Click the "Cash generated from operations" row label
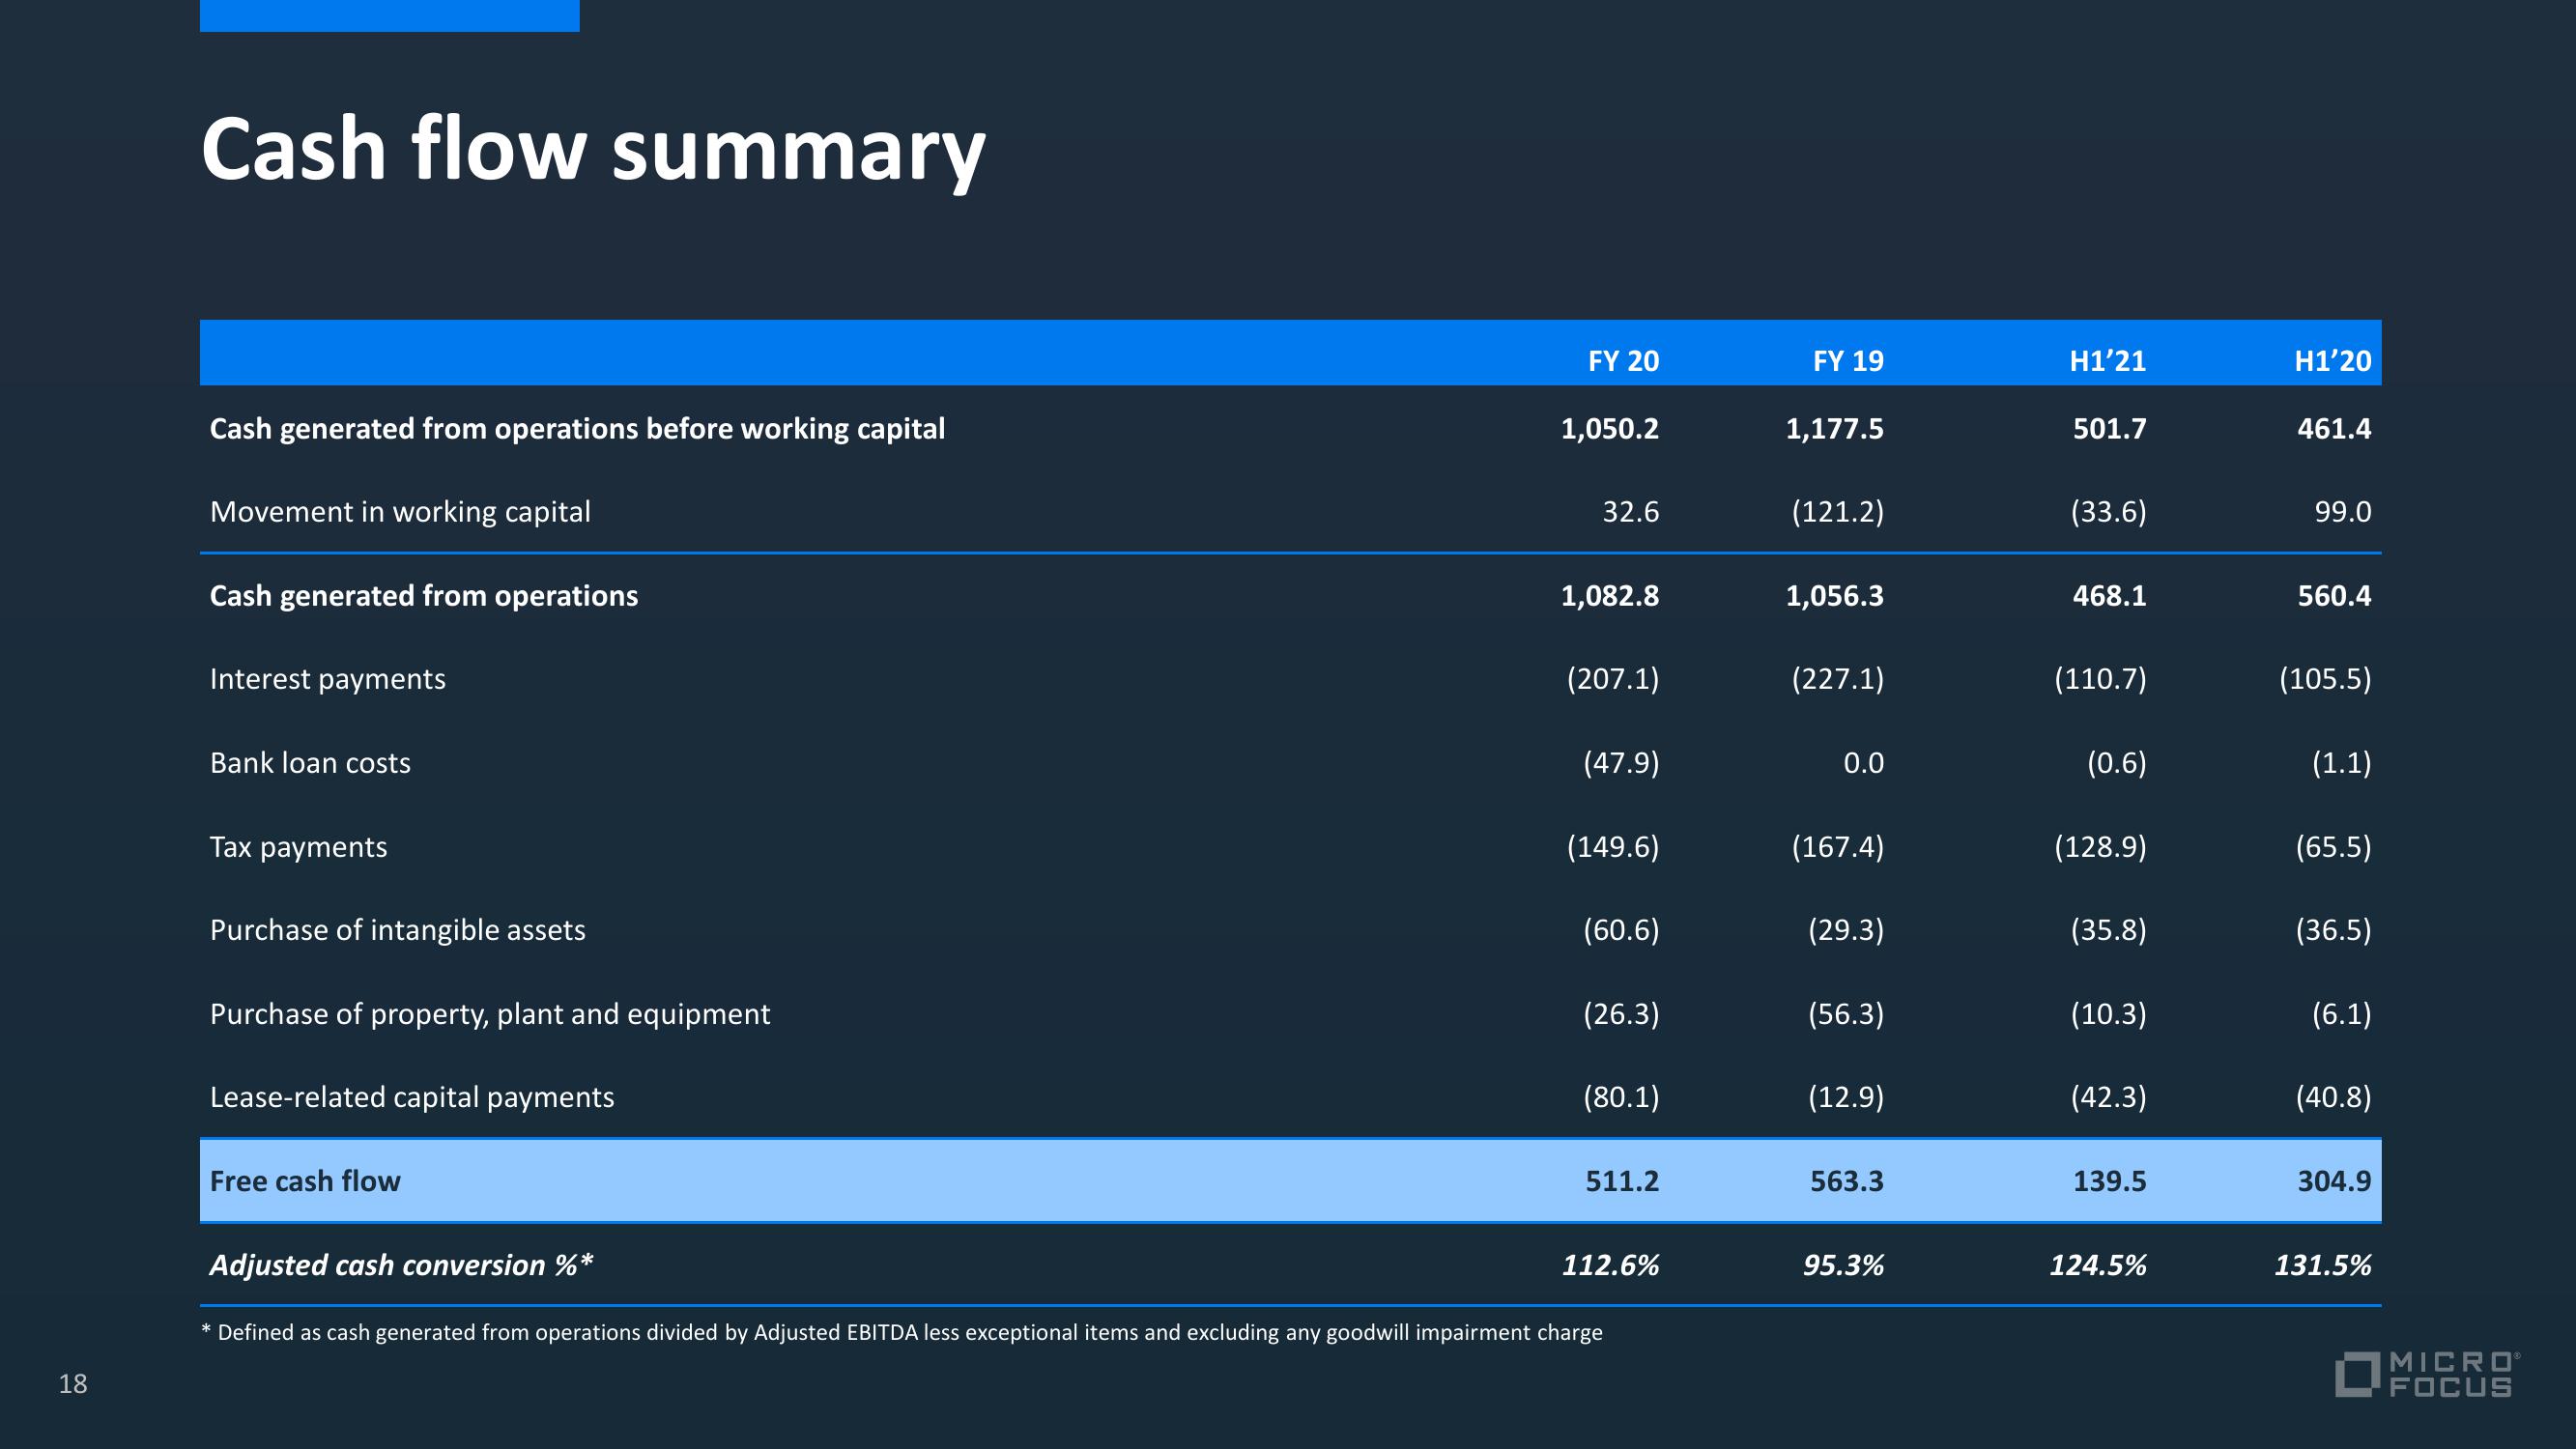2576x1449 pixels. tap(423, 596)
